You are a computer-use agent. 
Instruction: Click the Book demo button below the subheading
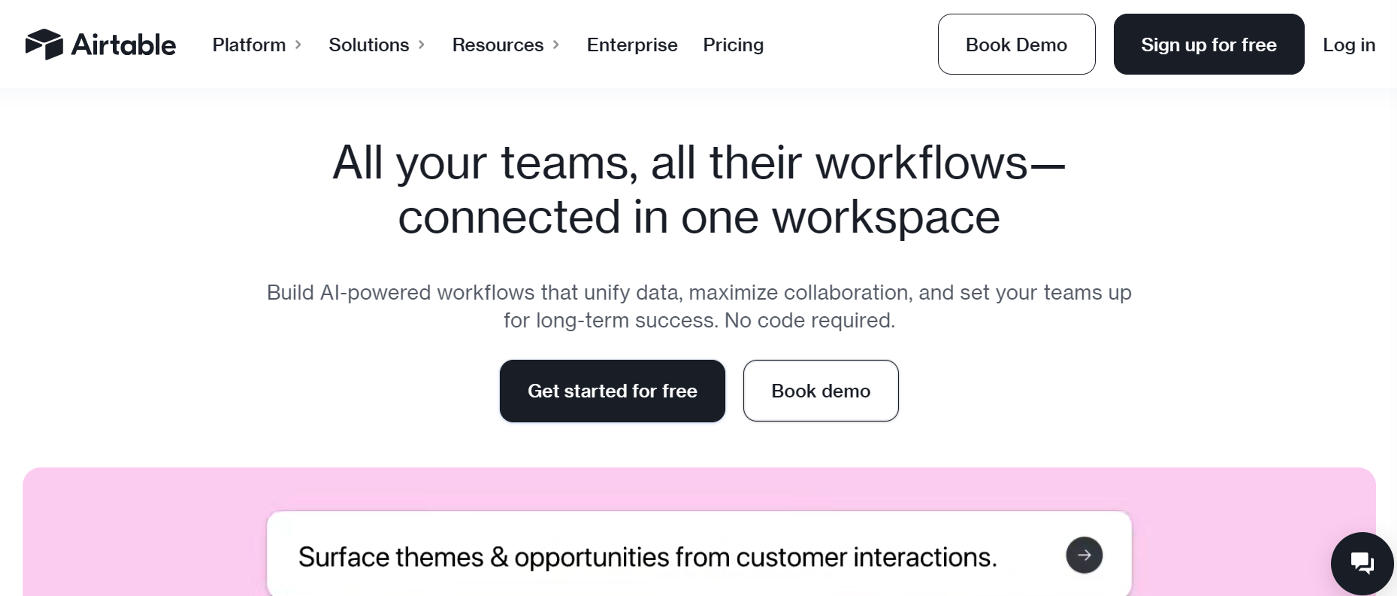[820, 391]
